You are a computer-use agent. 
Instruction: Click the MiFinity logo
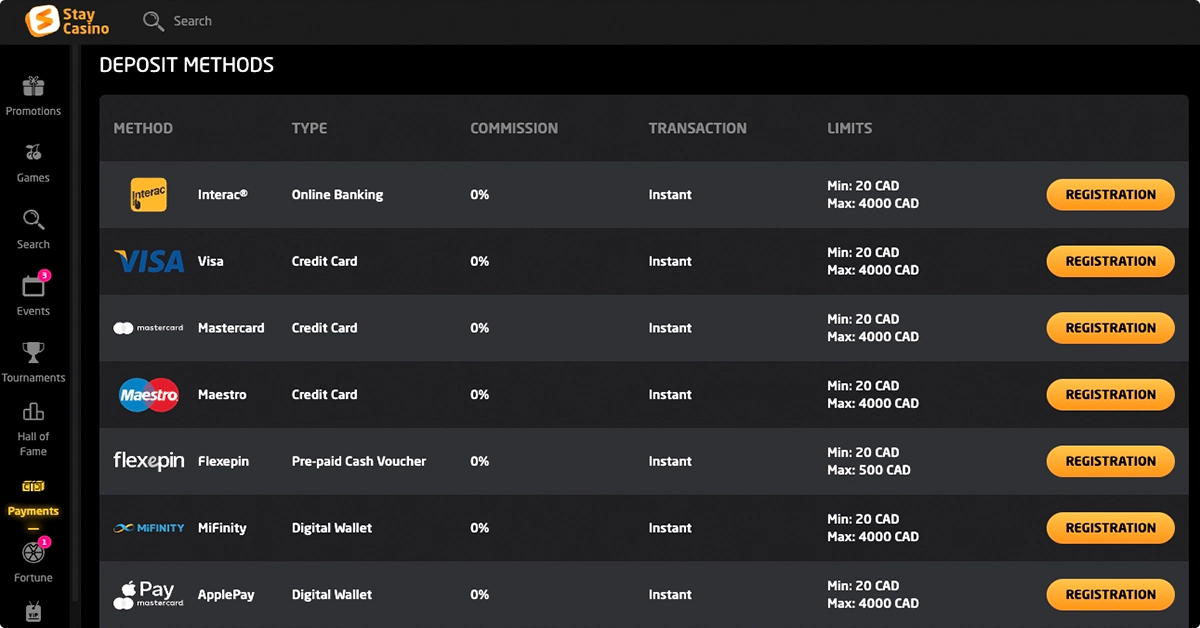click(x=149, y=528)
